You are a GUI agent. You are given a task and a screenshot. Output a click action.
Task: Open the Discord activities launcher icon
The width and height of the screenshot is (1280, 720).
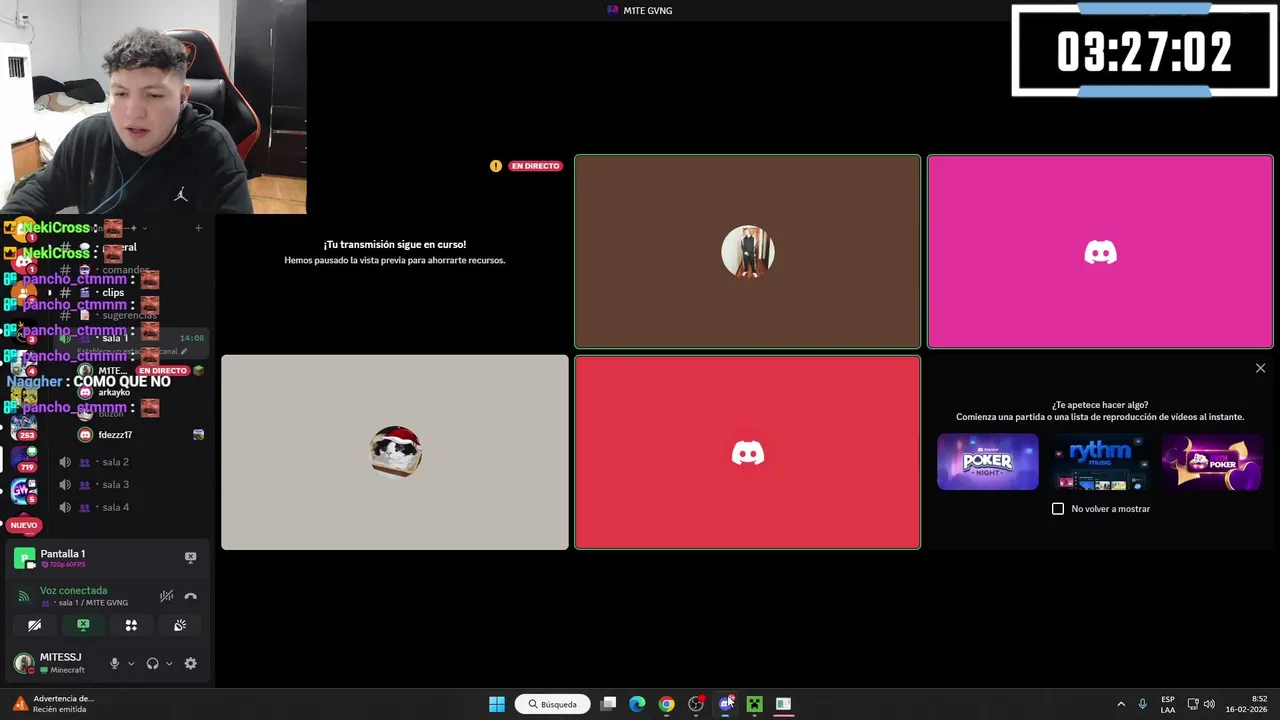coord(131,625)
